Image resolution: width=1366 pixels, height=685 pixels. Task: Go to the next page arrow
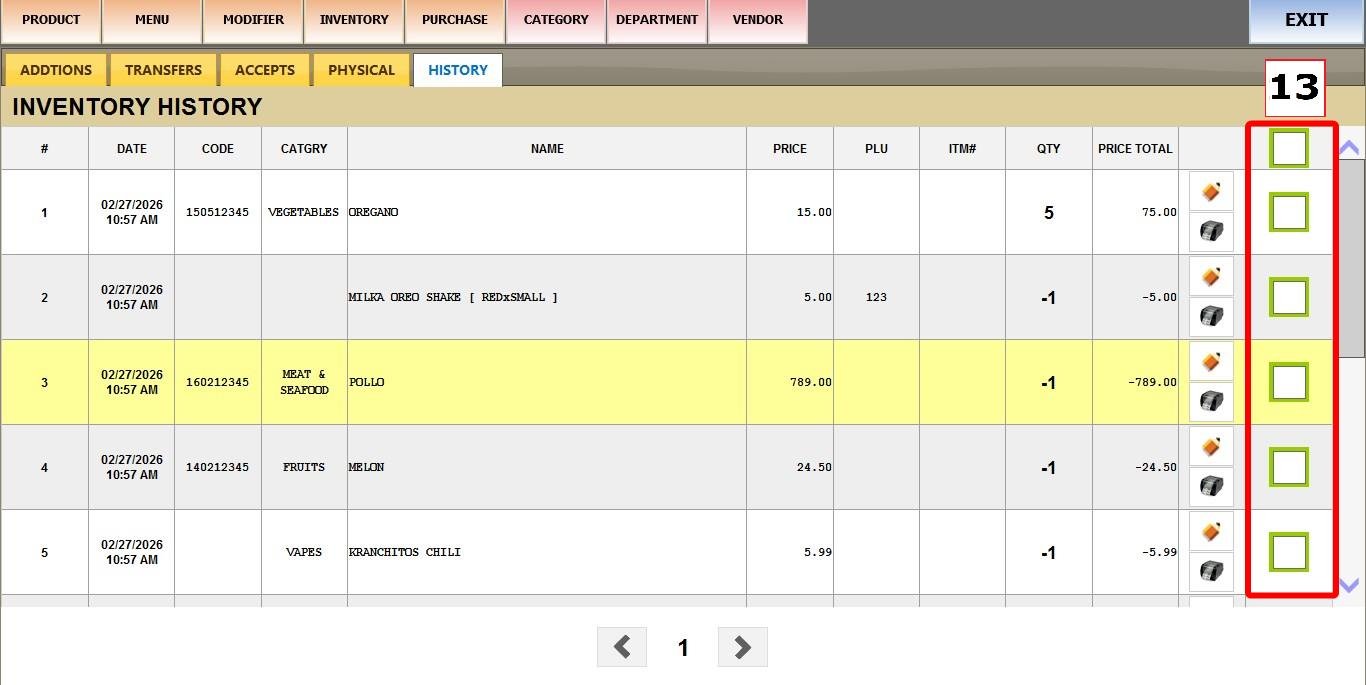point(742,647)
